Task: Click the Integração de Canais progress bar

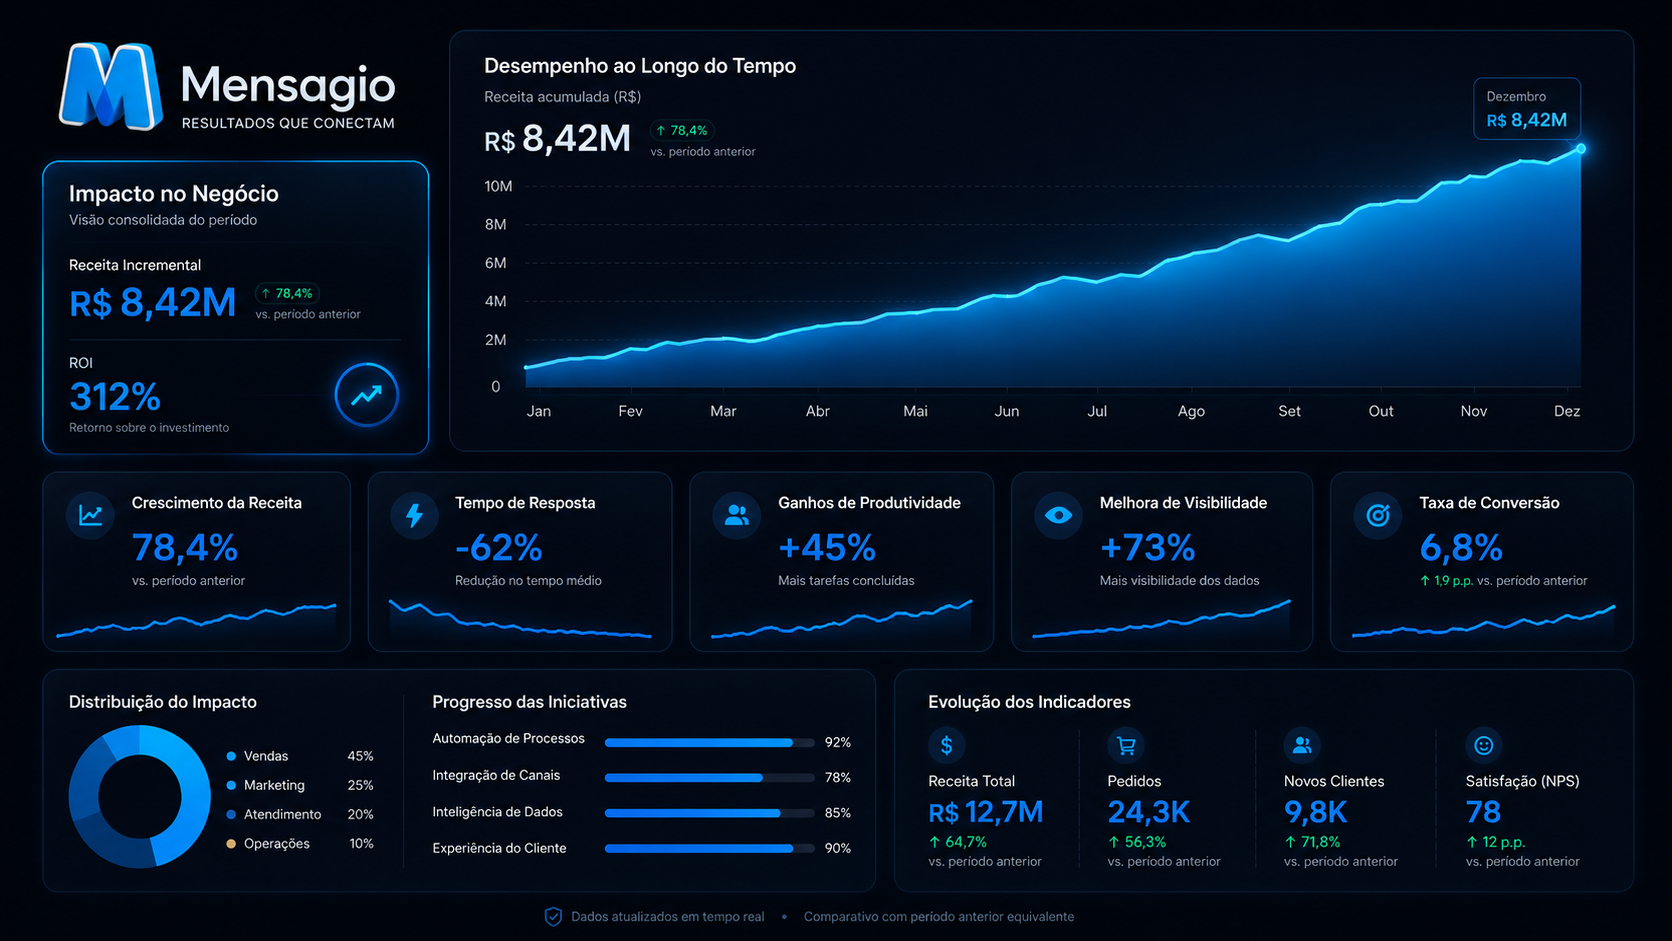Action: 709,778
